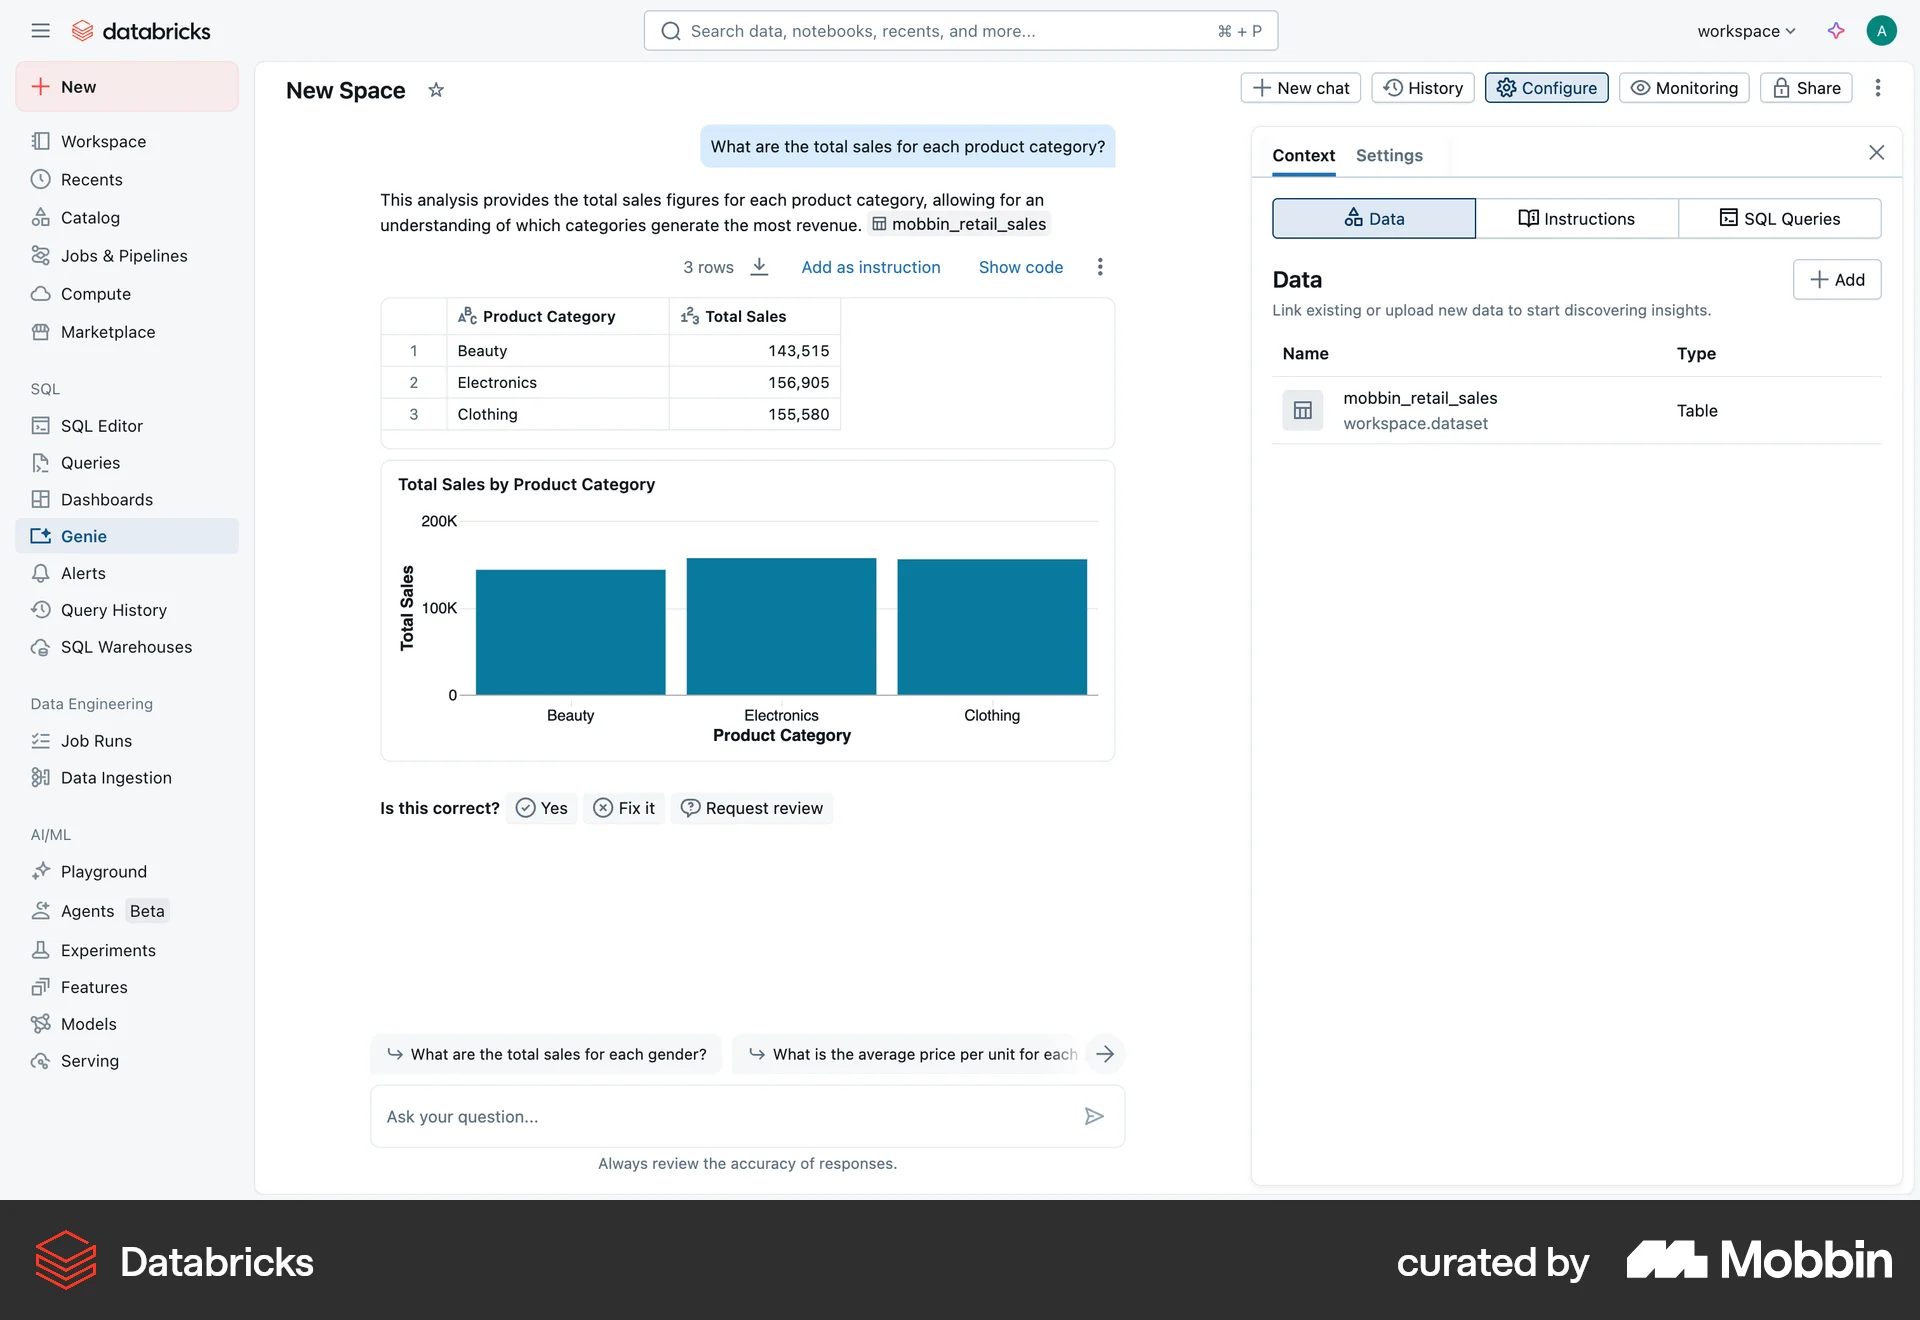1920x1320 pixels.
Task: Open the Databricks sparkle assistant icon
Action: tap(1836, 31)
